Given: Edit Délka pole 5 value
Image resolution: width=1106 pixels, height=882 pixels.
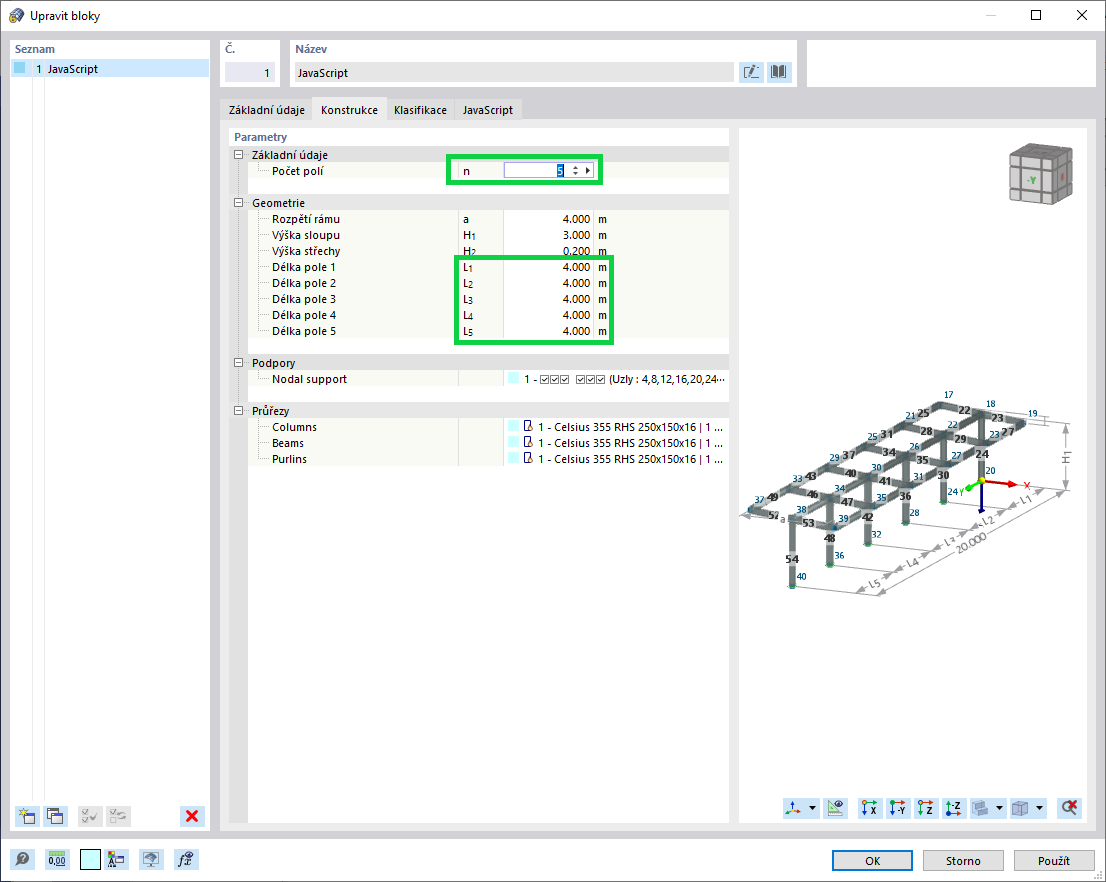Looking at the screenshot, I should 549,331.
